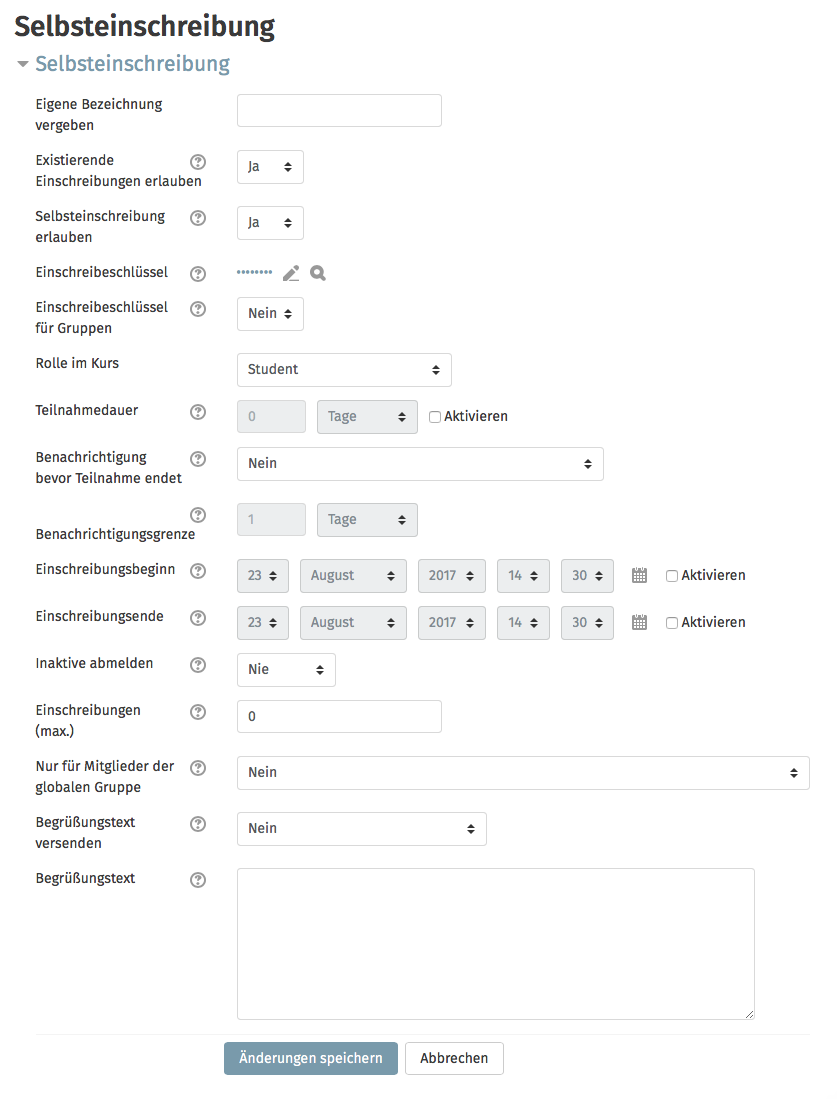Tick Aktivieren for Einschreibungsende
This screenshot has height=1099, width=837.
(672, 623)
